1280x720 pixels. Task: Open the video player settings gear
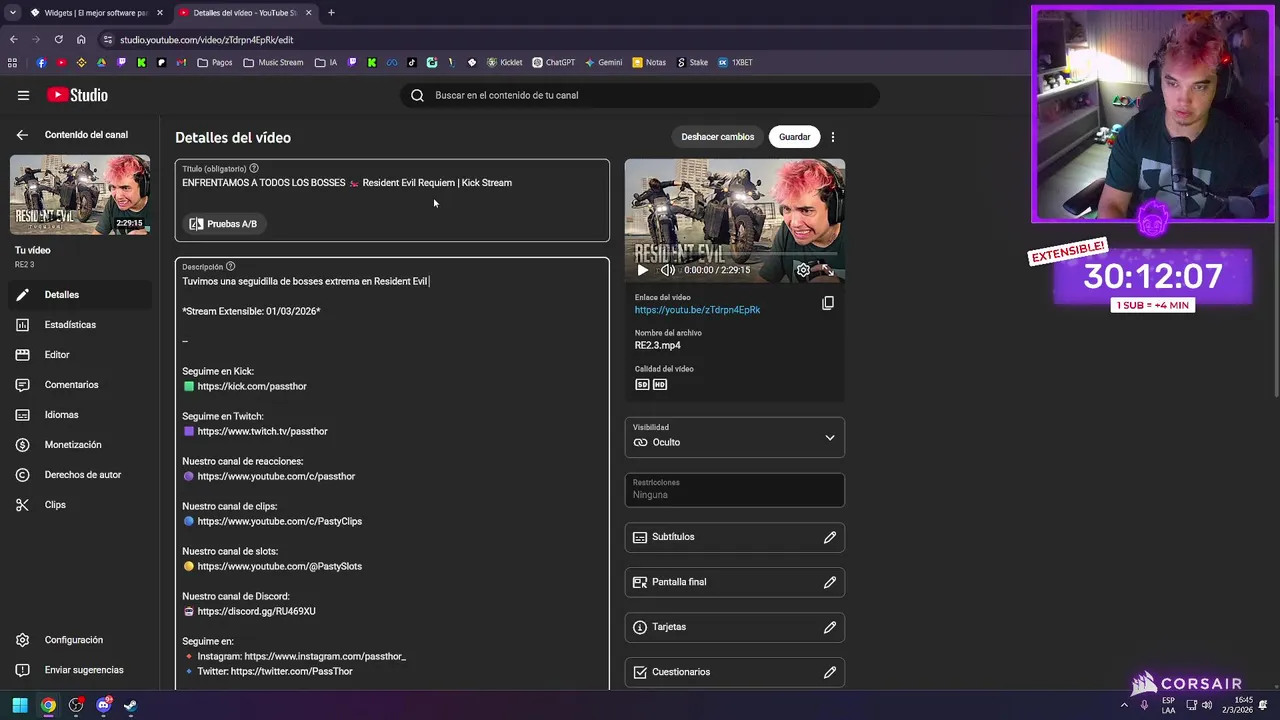(803, 270)
